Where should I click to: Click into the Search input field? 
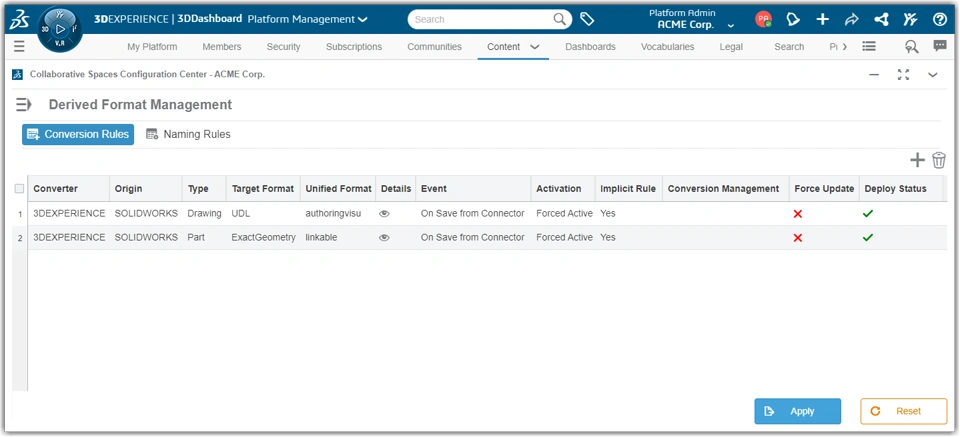coord(481,20)
